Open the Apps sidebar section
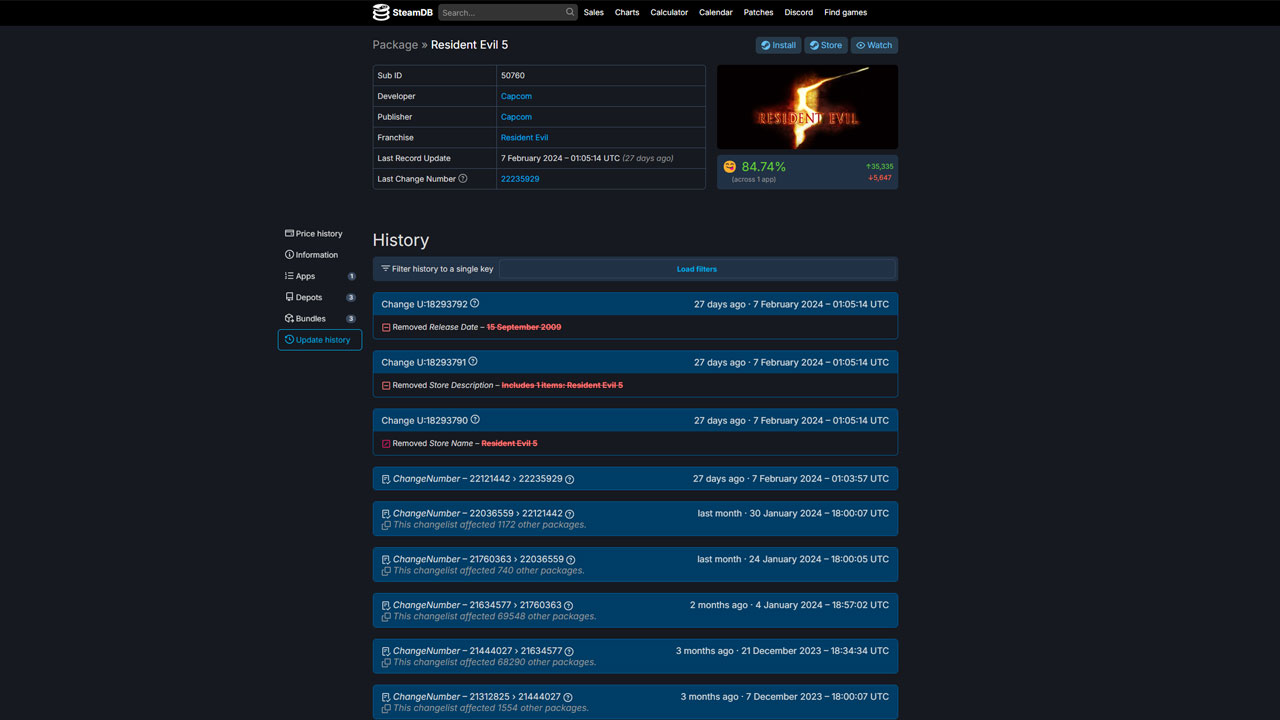This screenshot has height=720, width=1280. (x=319, y=276)
